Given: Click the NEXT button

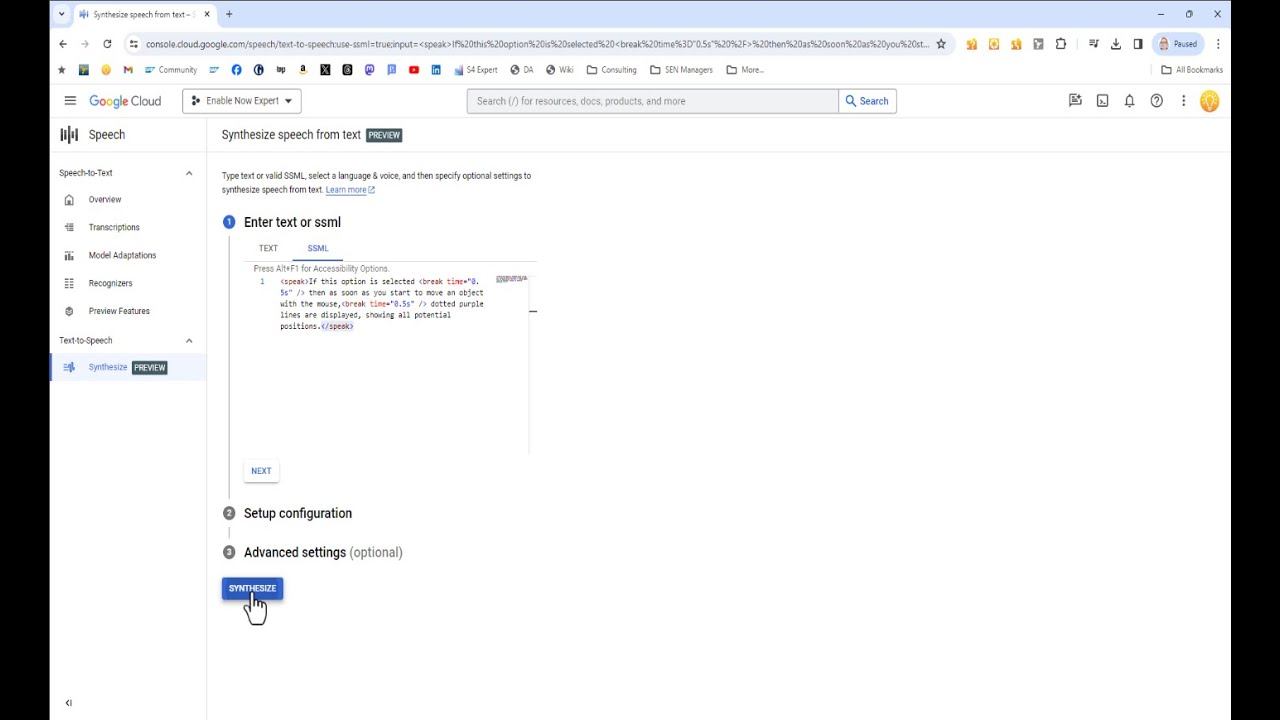Looking at the screenshot, I should coord(261,471).
